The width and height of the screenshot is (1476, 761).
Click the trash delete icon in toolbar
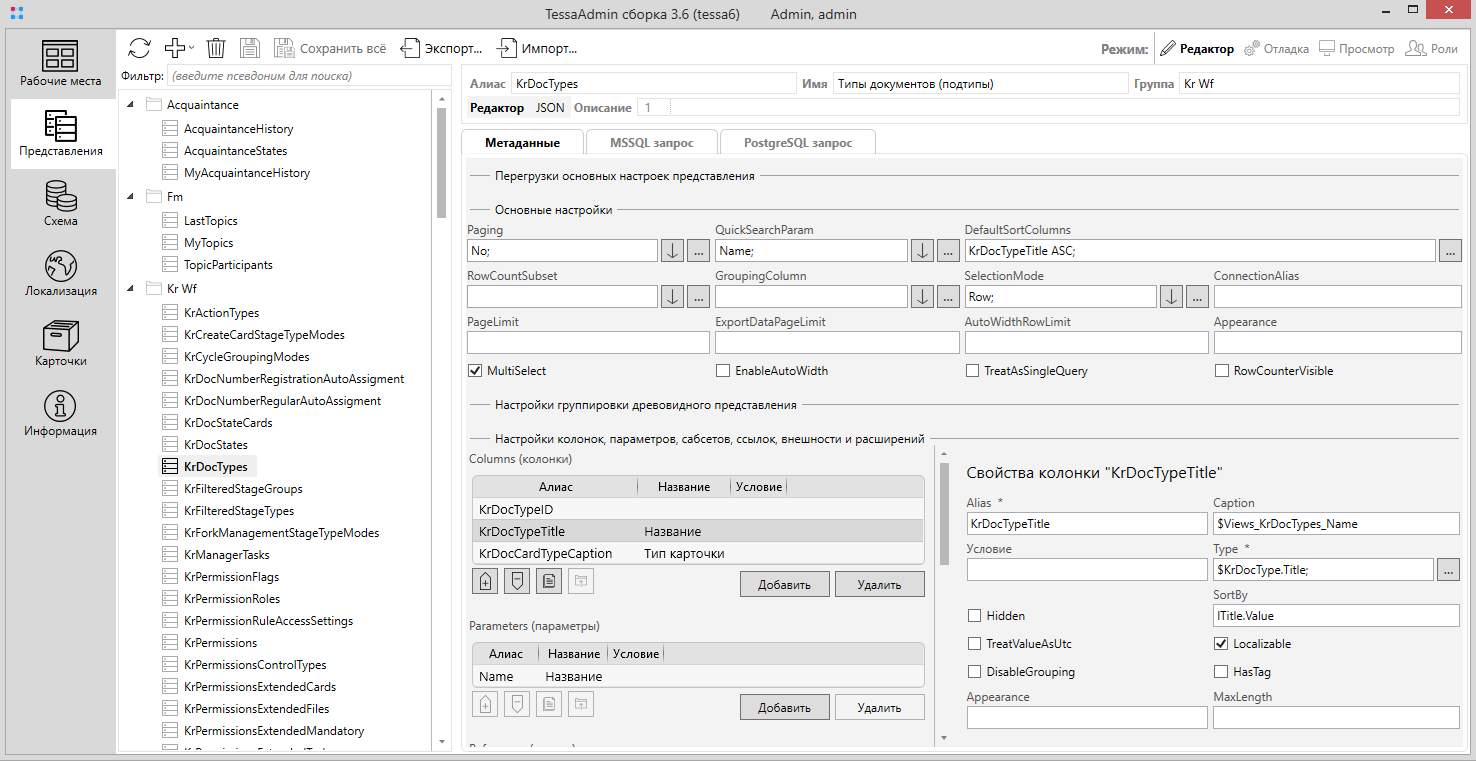(x=215, y=48)
